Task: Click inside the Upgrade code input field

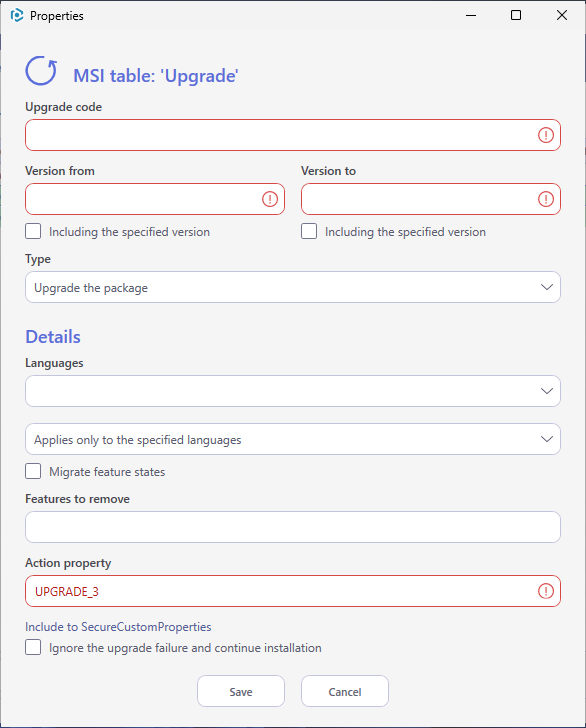Action: [293, 135]
